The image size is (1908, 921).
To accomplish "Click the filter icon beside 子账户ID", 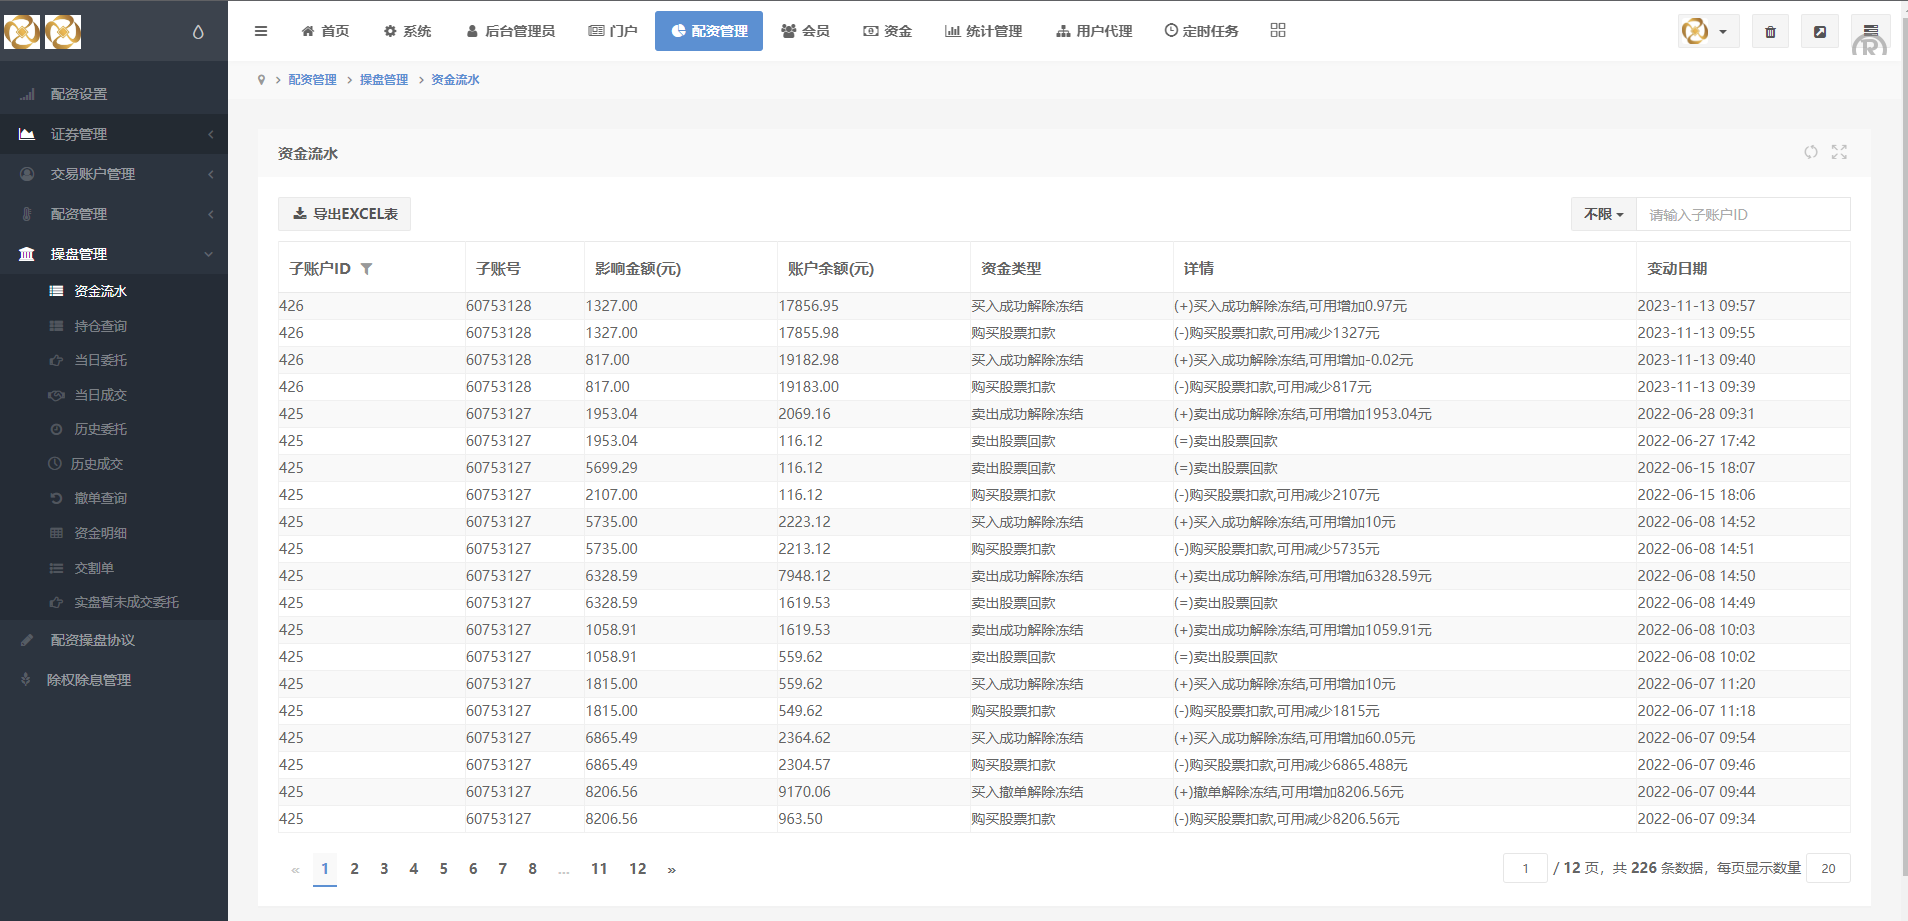I will point(366,269).
